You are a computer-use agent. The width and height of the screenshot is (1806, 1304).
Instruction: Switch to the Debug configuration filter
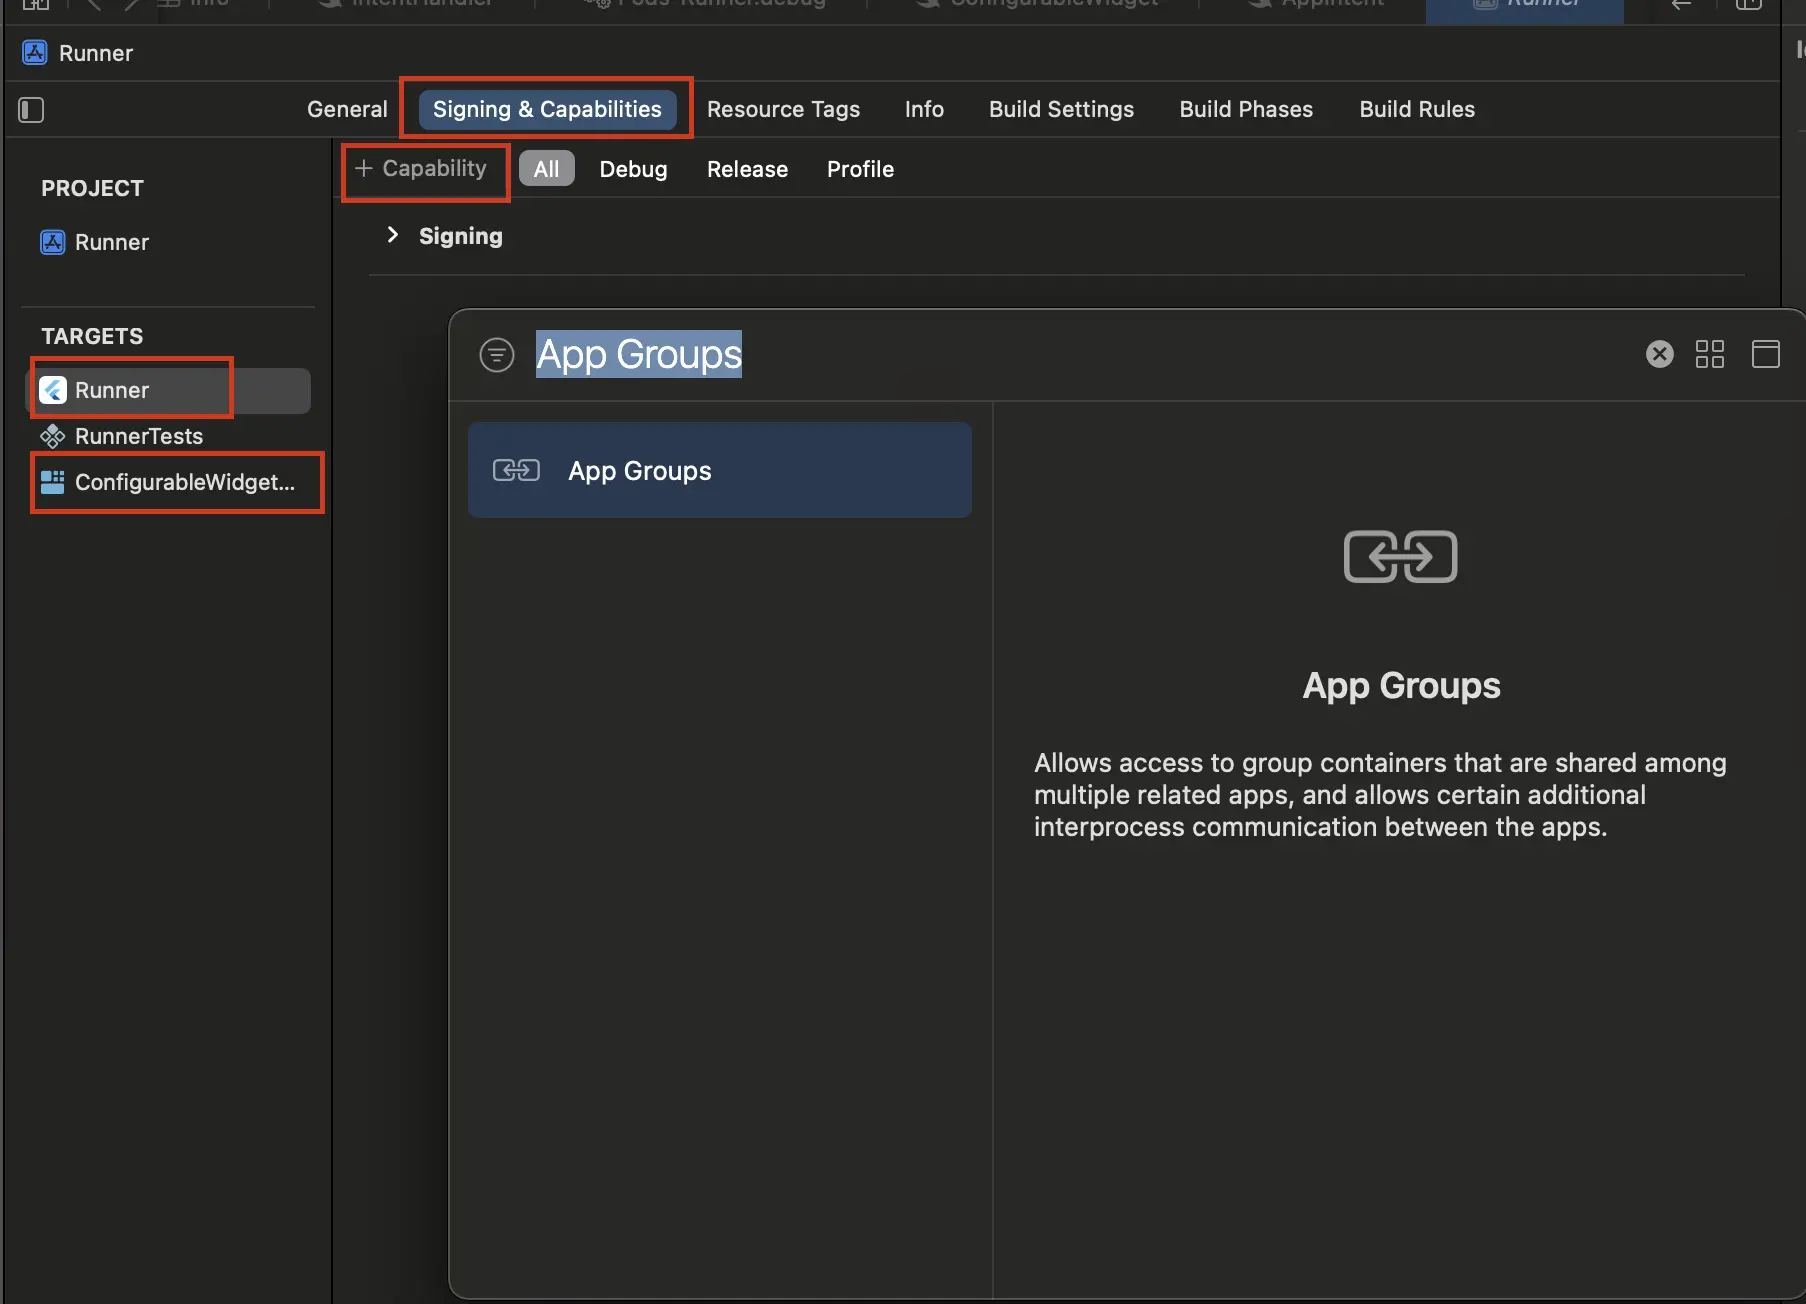633,169
